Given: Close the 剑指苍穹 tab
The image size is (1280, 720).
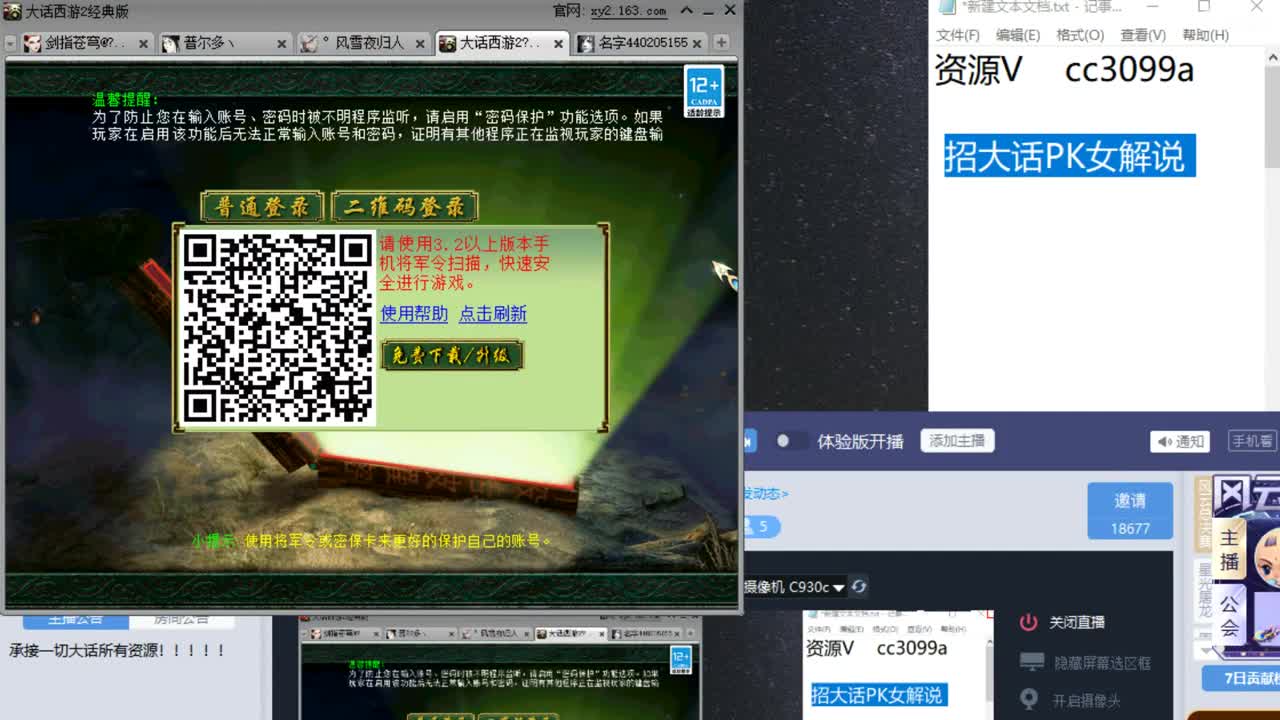Looking at the screenshot, I should tap(143, 44).
